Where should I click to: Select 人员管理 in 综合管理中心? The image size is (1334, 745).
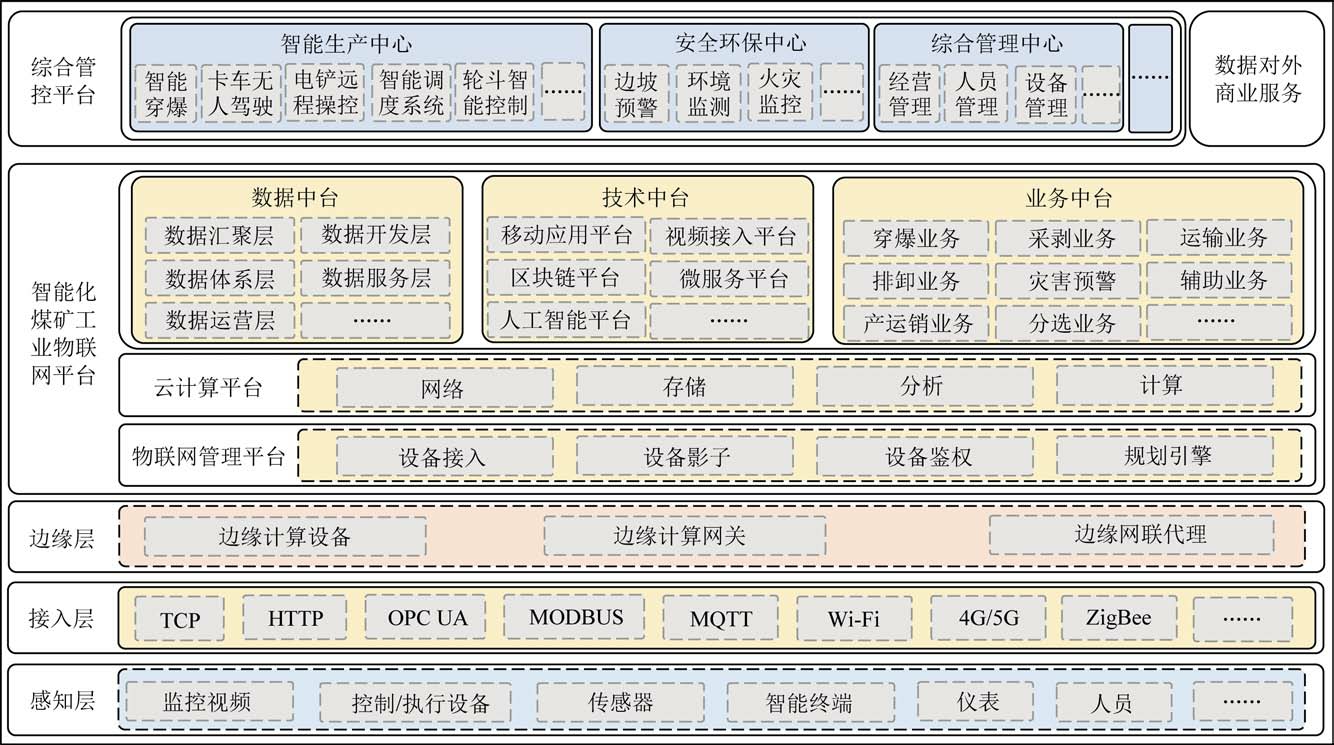click(x=976, y=93)
